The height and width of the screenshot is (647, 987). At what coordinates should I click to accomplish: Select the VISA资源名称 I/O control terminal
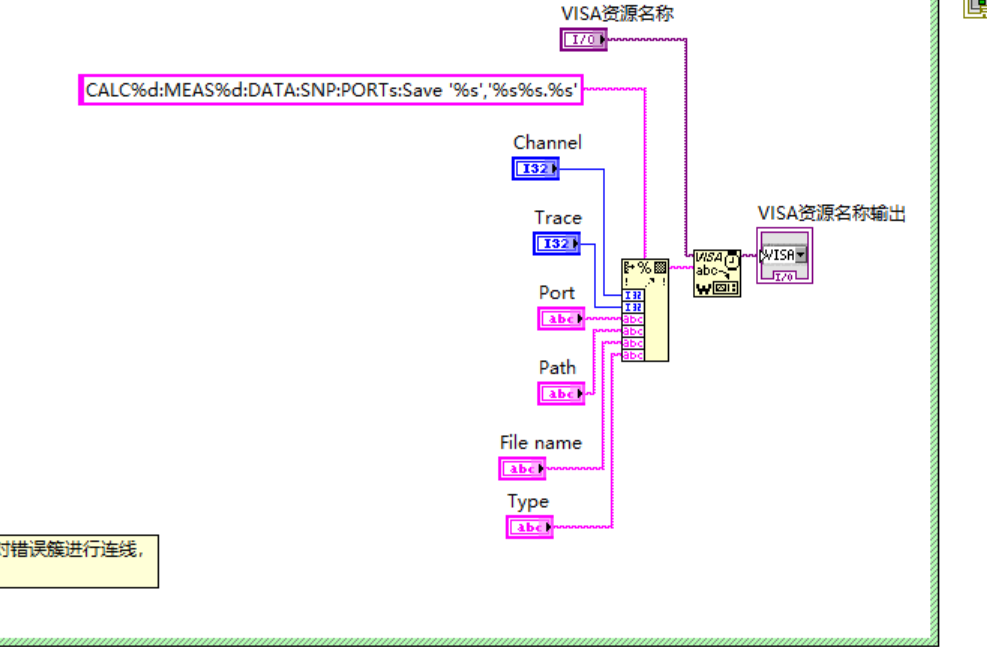click(x=583, y=40)
